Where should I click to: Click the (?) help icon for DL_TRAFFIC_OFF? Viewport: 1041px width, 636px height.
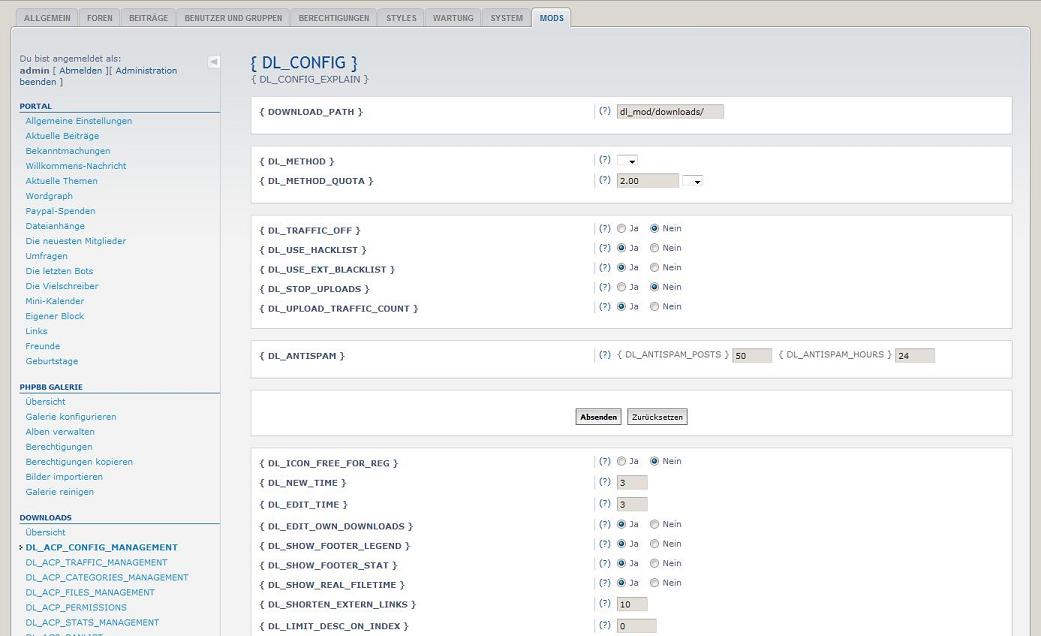click(x=604, y=229)
